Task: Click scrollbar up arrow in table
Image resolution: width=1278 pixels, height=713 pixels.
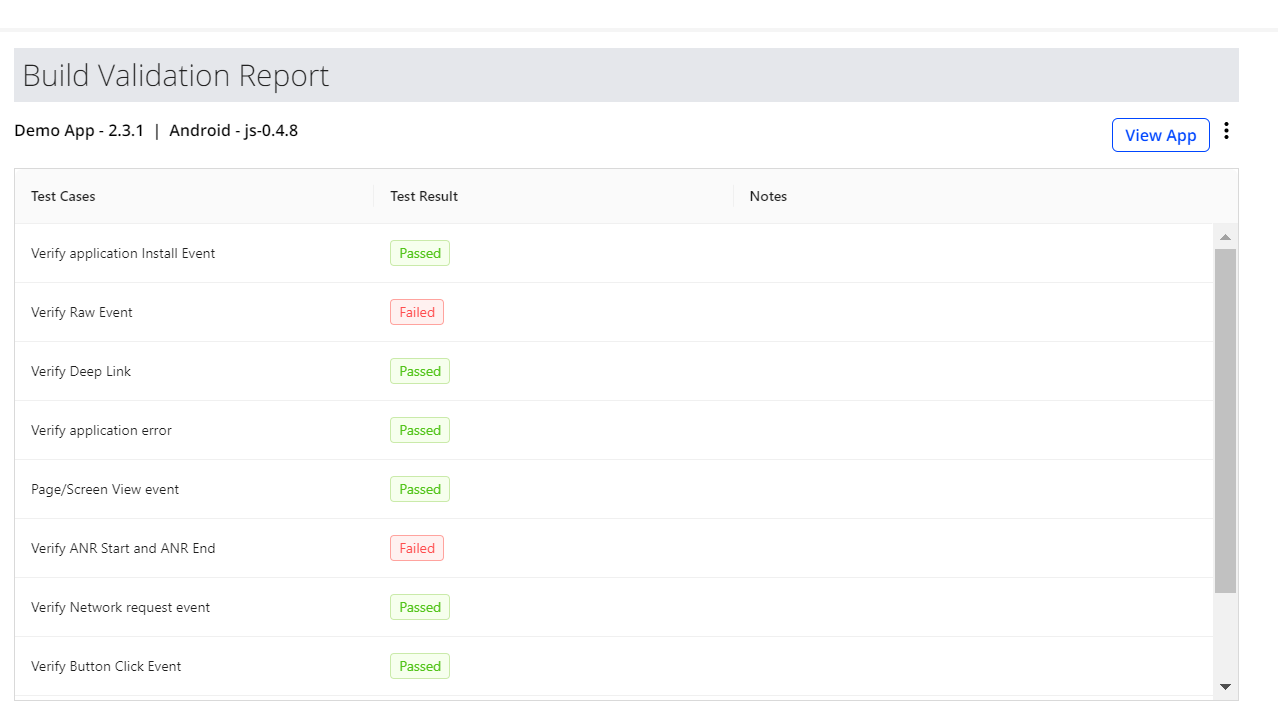Action: 1225,237
